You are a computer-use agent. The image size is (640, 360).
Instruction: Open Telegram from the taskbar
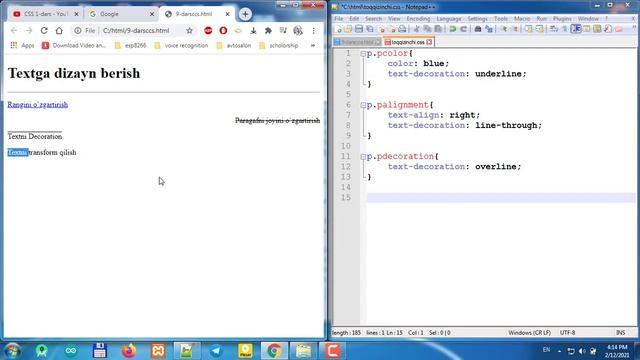click(x=216, y=351)
